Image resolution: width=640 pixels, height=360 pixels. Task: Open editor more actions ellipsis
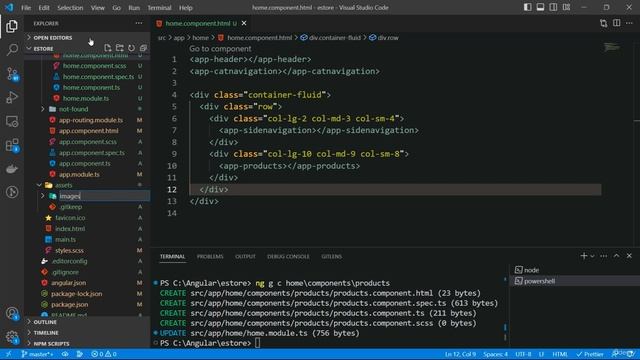(x=629, y=23)
